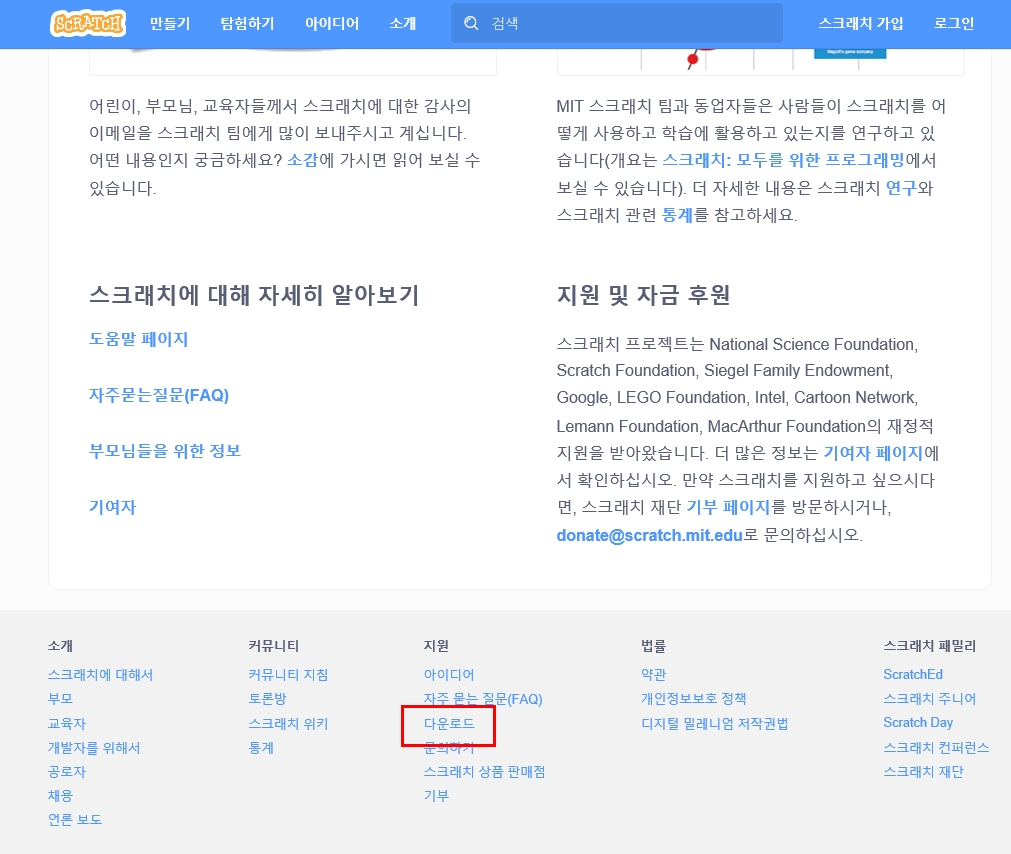Open the 만들기 menu item
1011x854 pixels.
click(x=170, y=24)
